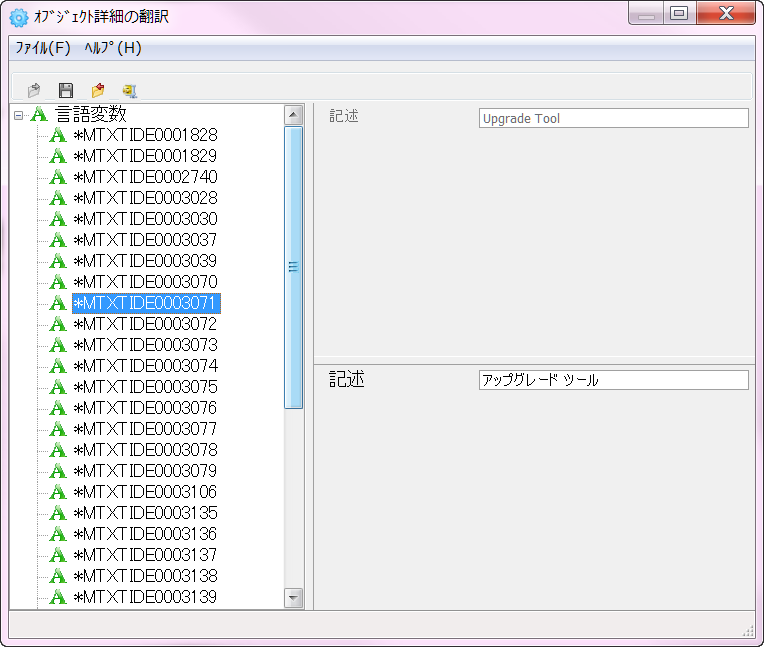Screen dimensions: 764x647
Task: Minimize the オブジェクト詳細の翻訳 window
Action: (x=646, y=14)
